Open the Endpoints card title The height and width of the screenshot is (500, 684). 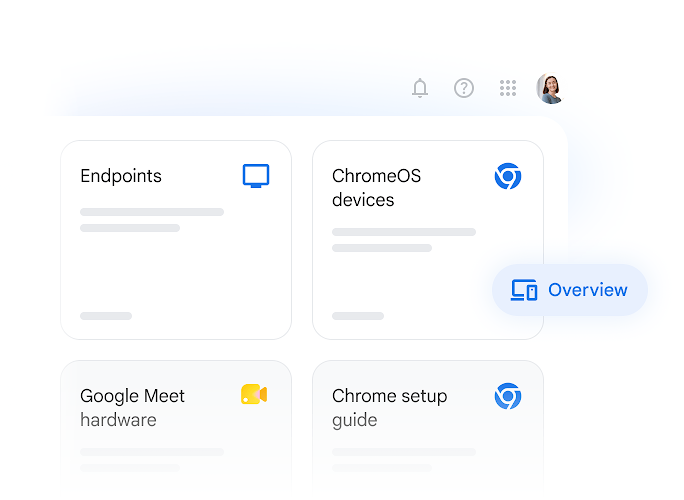coord(121,176)
